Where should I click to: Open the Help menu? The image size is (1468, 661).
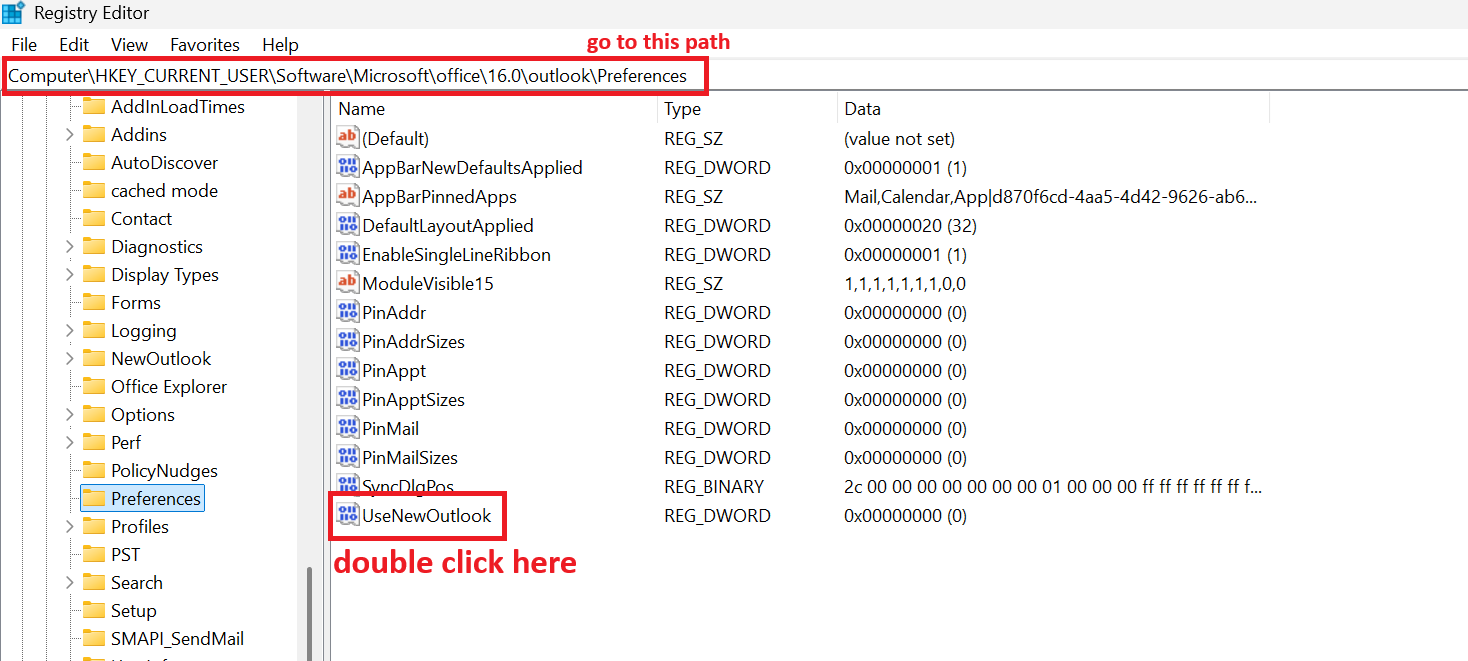point(280,44)
